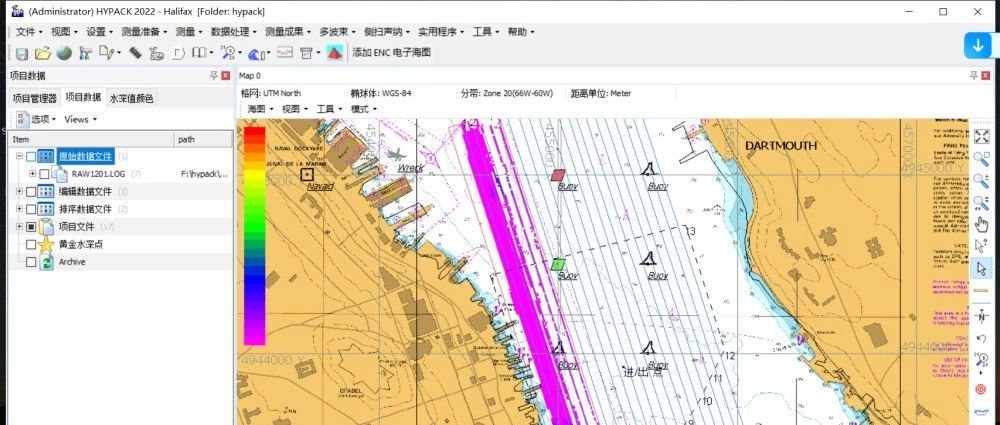1000x425 pixels.
Task: Open the 海图 dropdown in Map window
Action: click(260, 109)
